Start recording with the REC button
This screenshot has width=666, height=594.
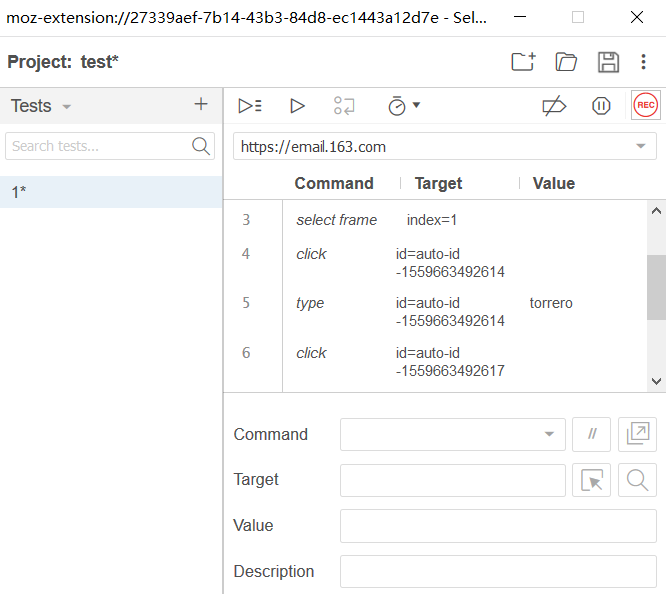pos(645,106)
